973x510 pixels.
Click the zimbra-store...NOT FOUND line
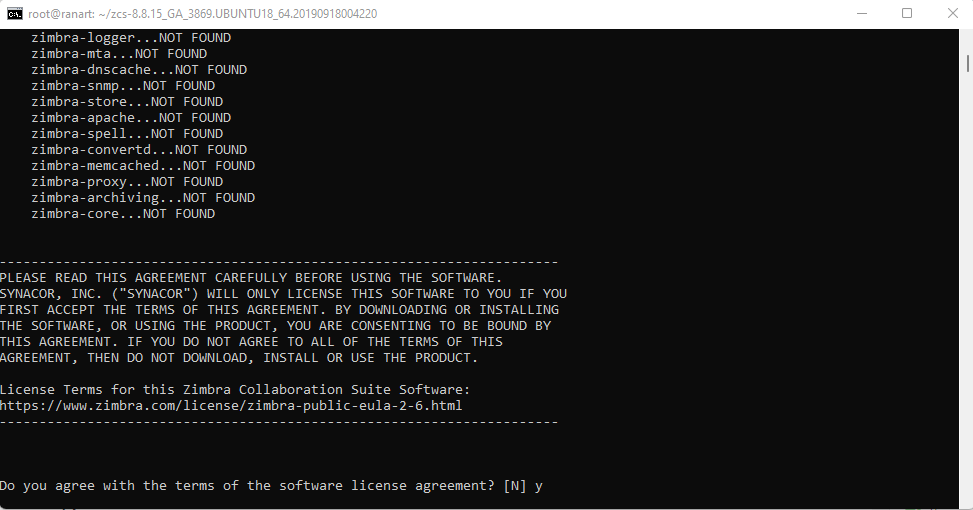(127, 102)
